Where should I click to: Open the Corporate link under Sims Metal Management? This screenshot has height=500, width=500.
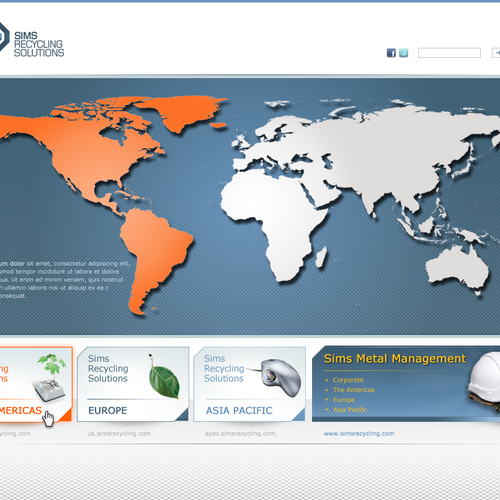point(348,380)
